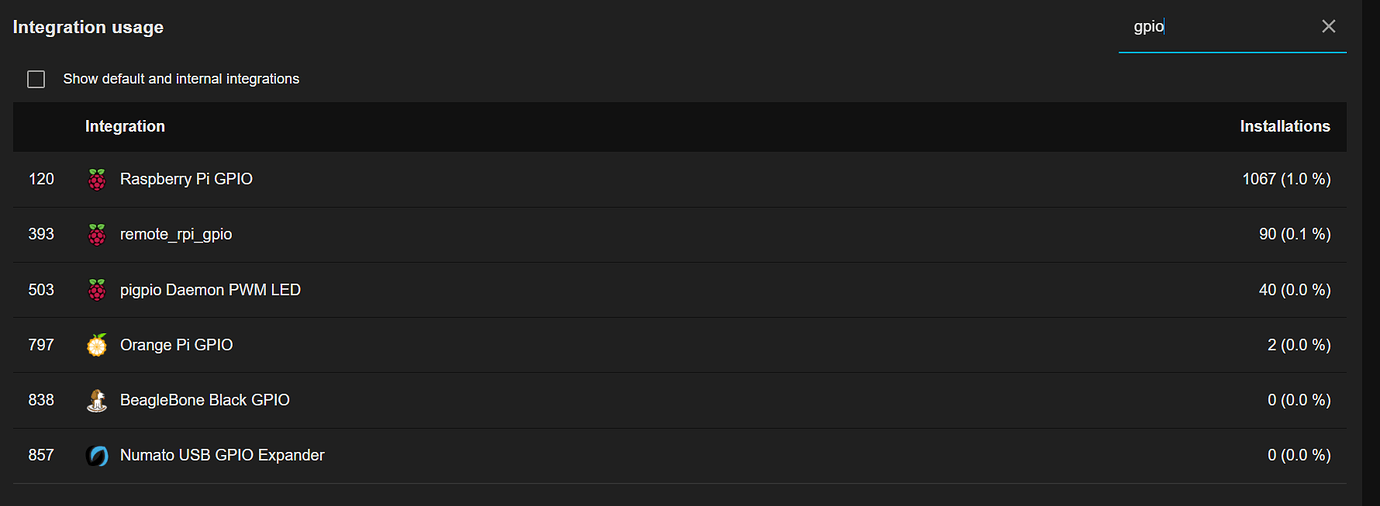Sort by the Installations column header

(x=1284, y=126)
